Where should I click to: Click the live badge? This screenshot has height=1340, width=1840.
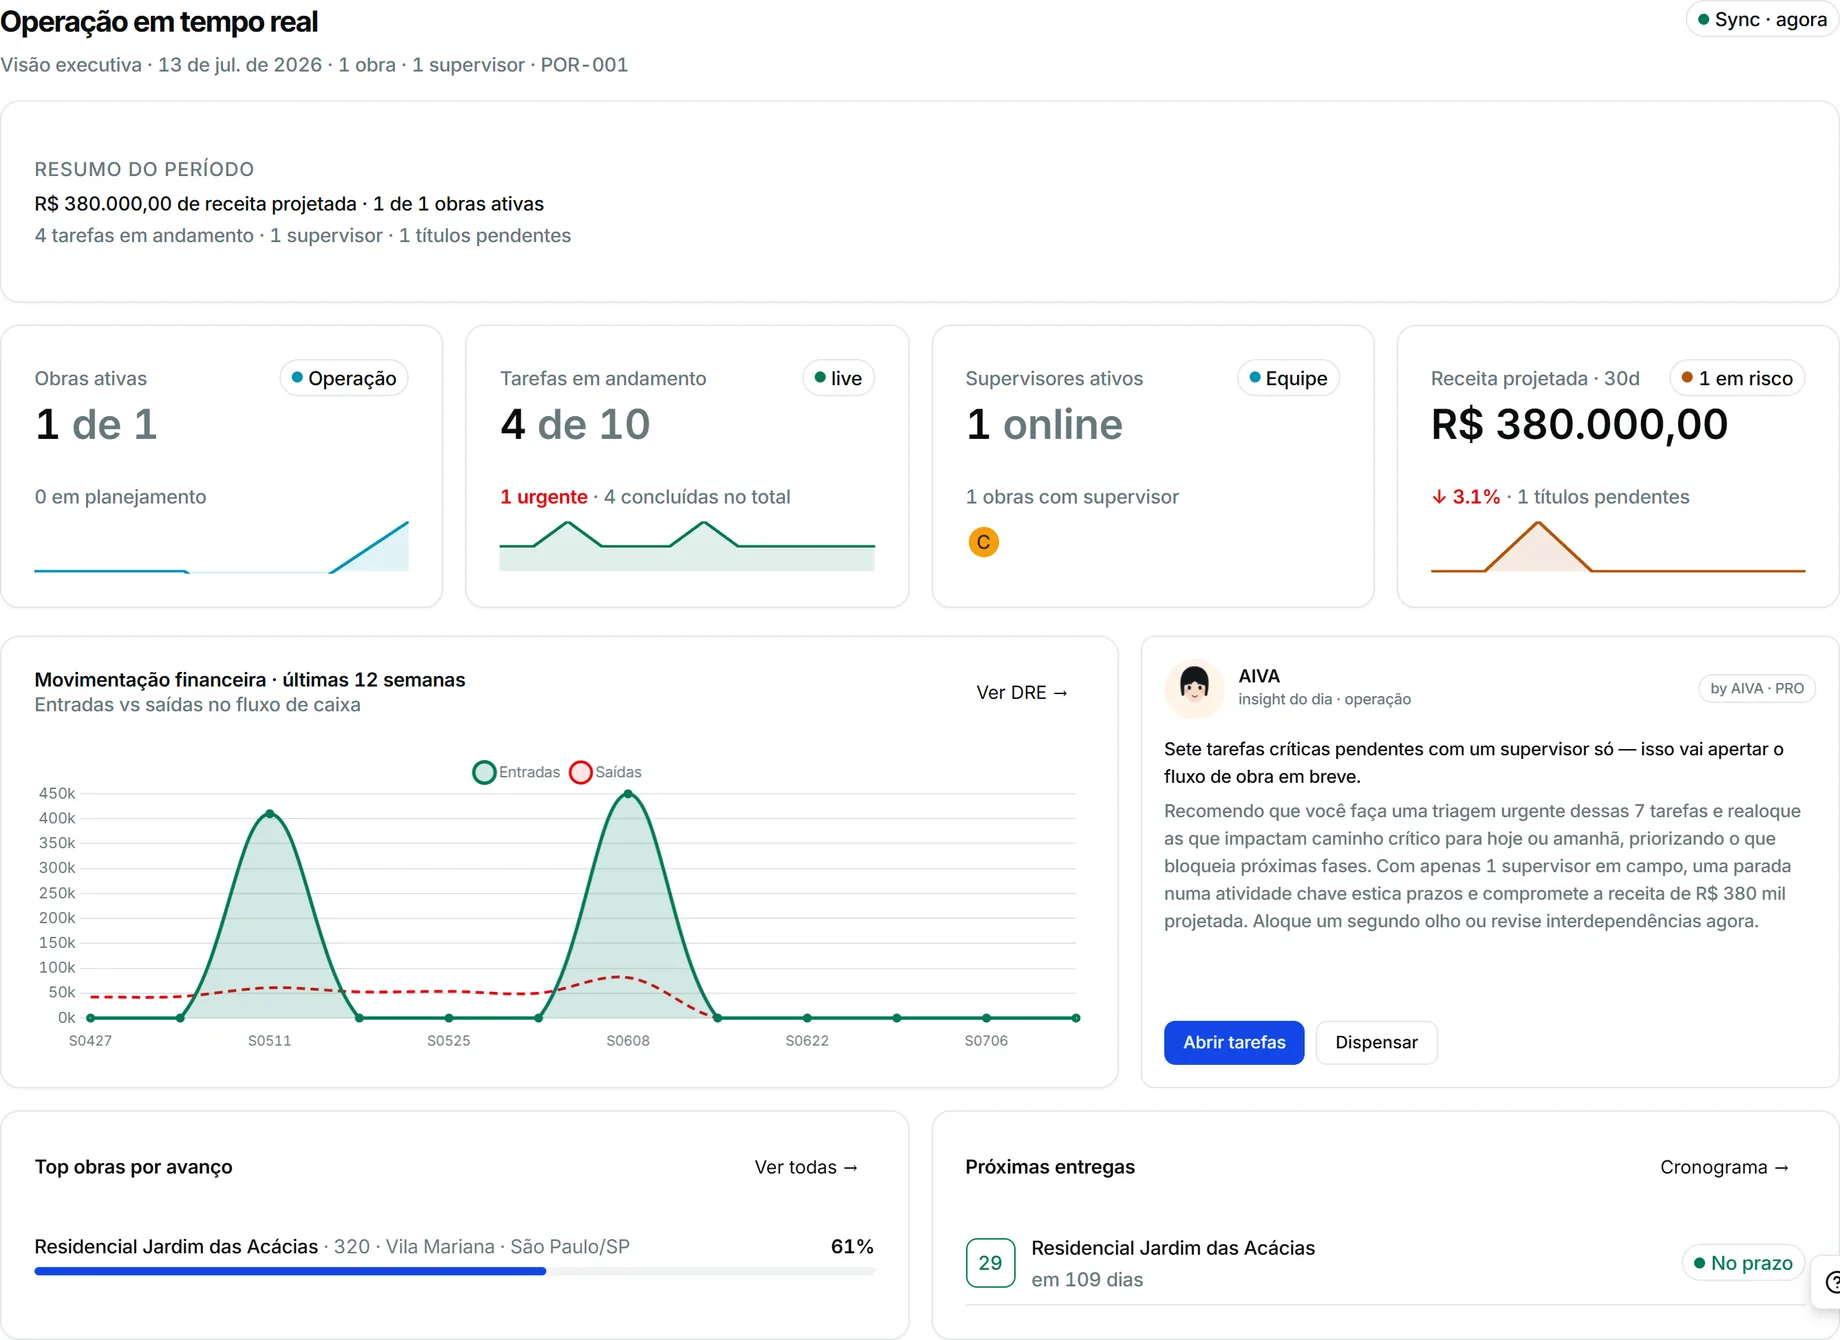pyautogui.click(x=838, y=378)
